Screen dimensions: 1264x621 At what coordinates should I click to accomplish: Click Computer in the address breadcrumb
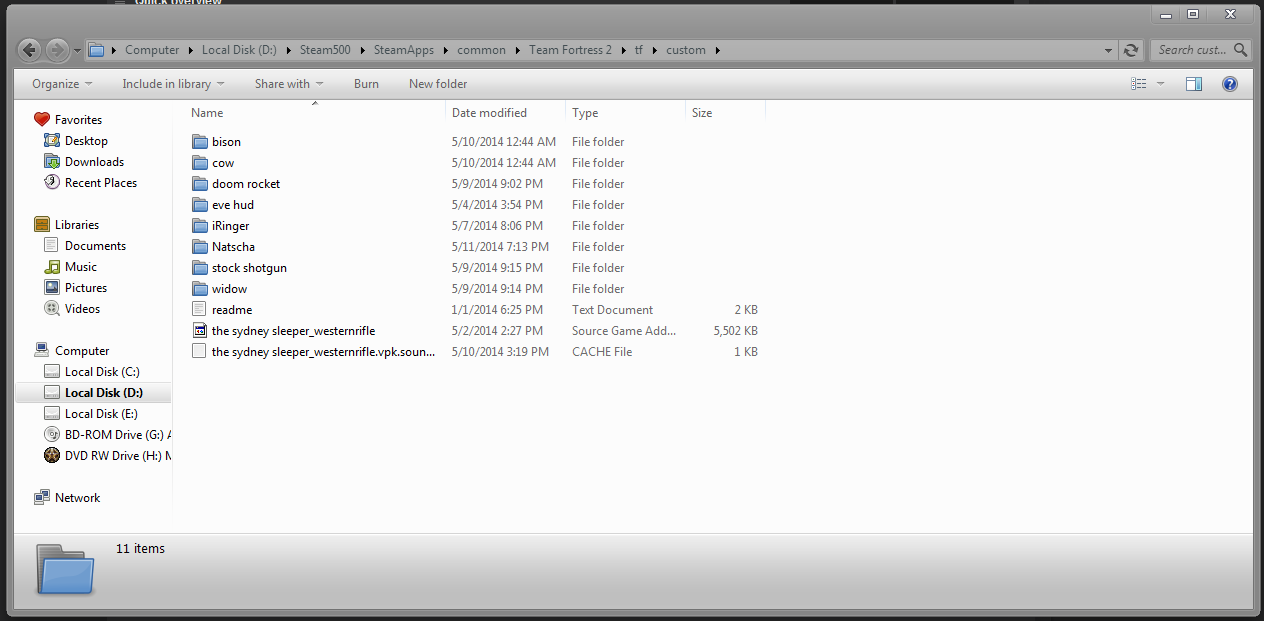[x=152, y=50]
